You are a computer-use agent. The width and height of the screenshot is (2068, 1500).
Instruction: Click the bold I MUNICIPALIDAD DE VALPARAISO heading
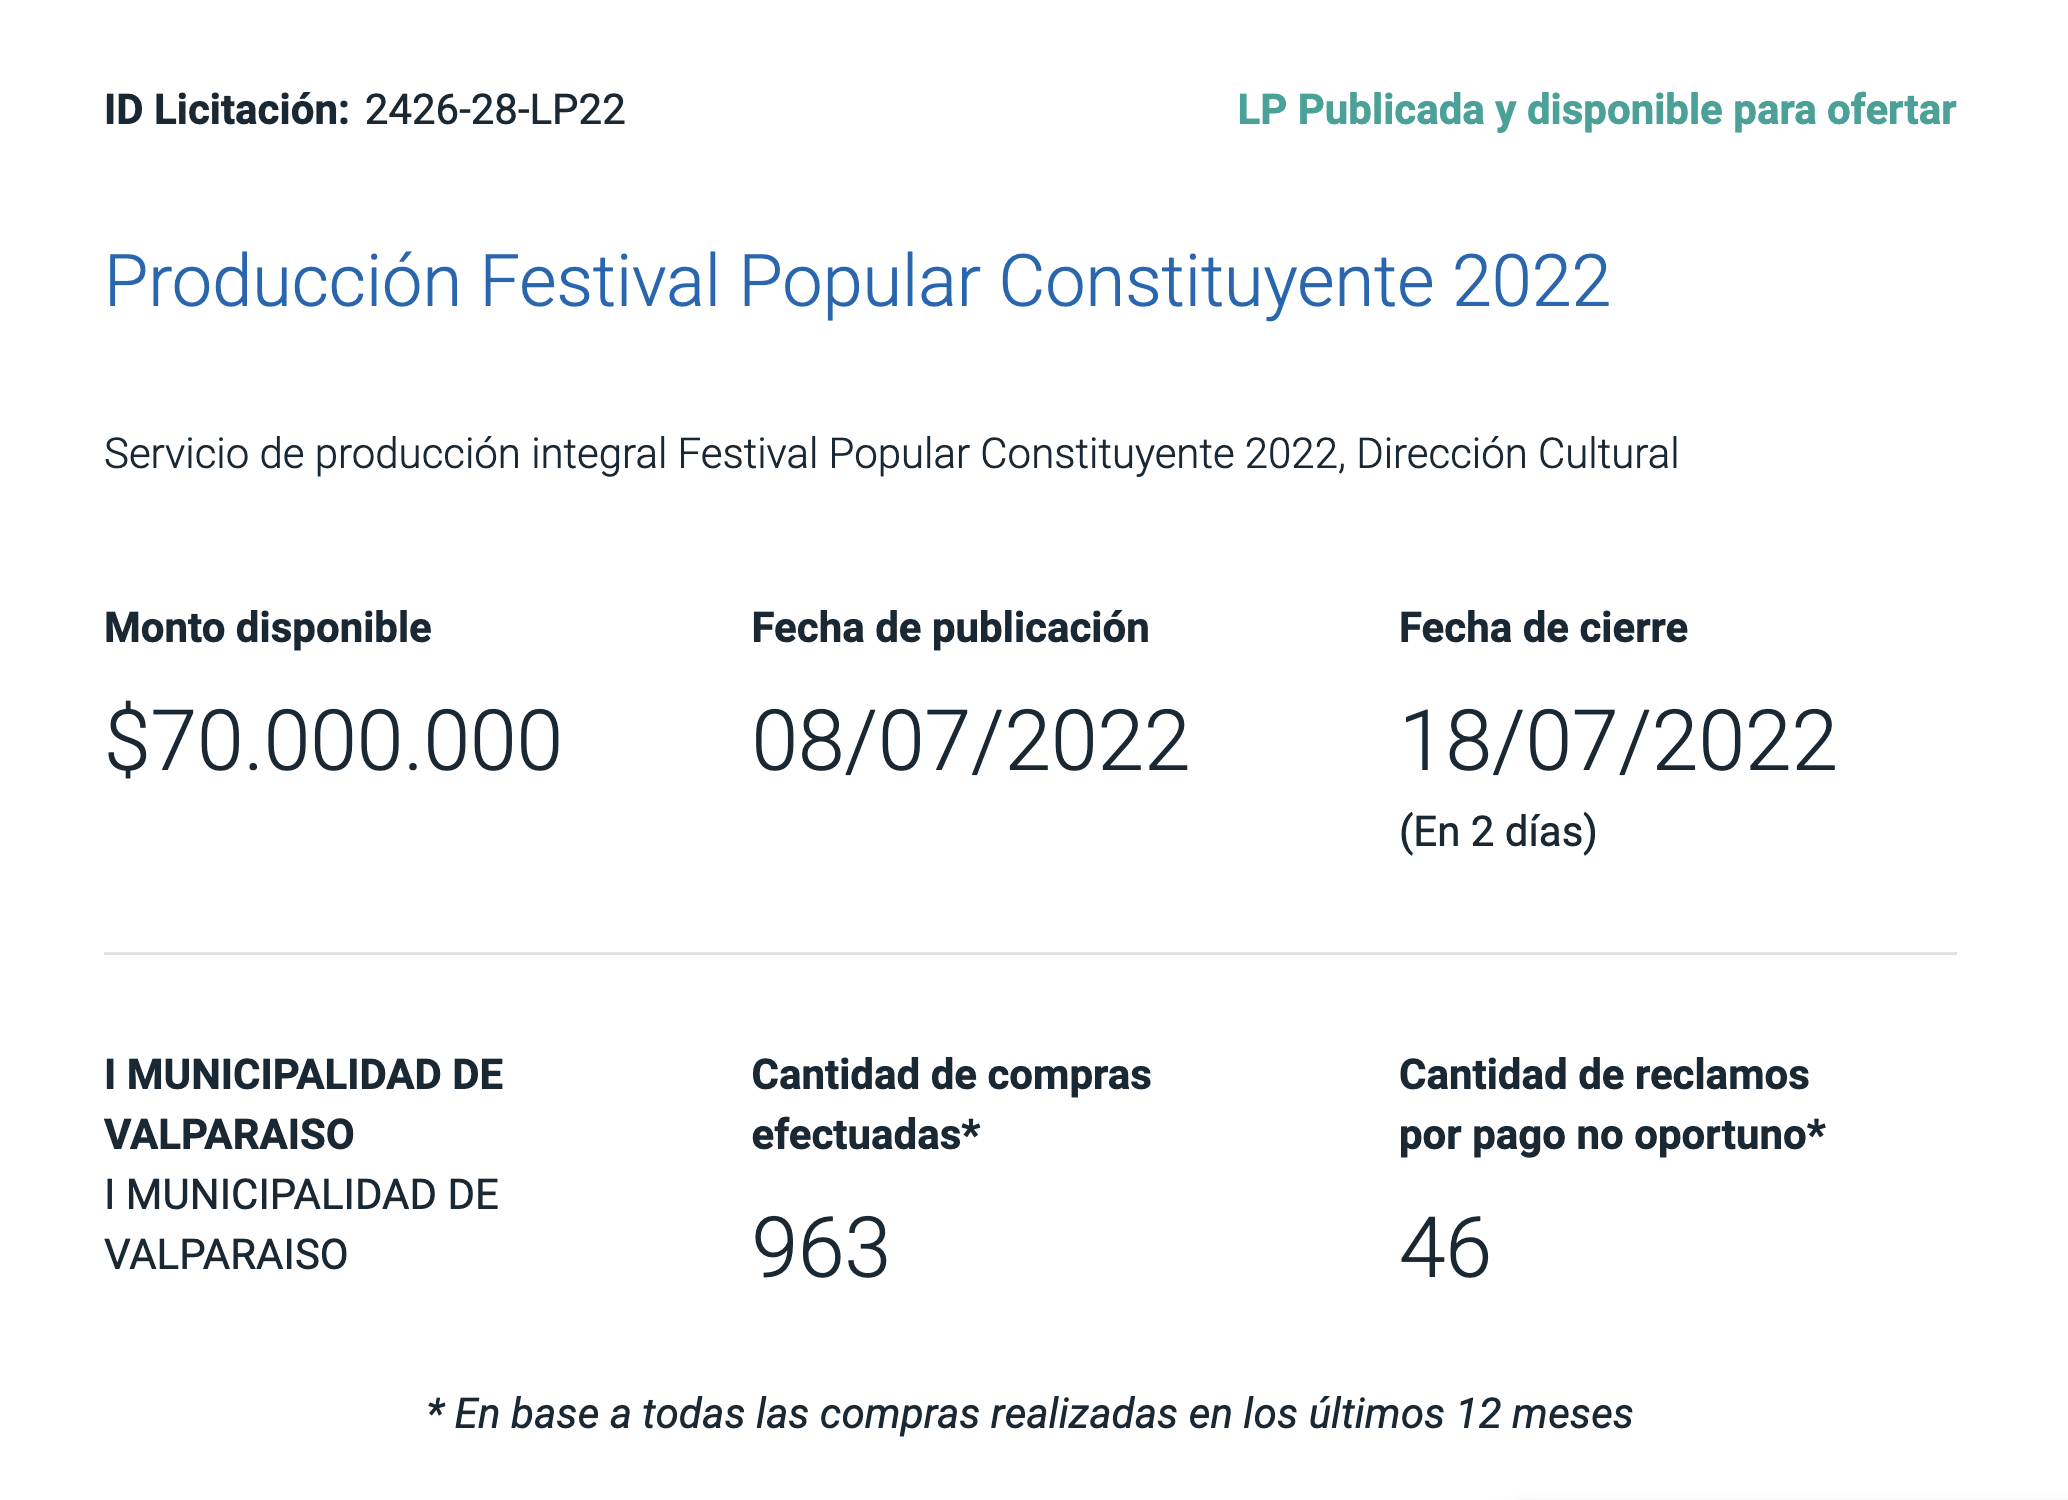[304, 1105]
